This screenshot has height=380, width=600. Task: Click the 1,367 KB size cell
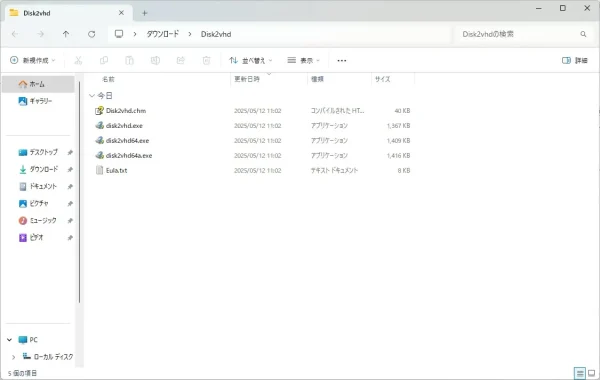click(398, 126)
